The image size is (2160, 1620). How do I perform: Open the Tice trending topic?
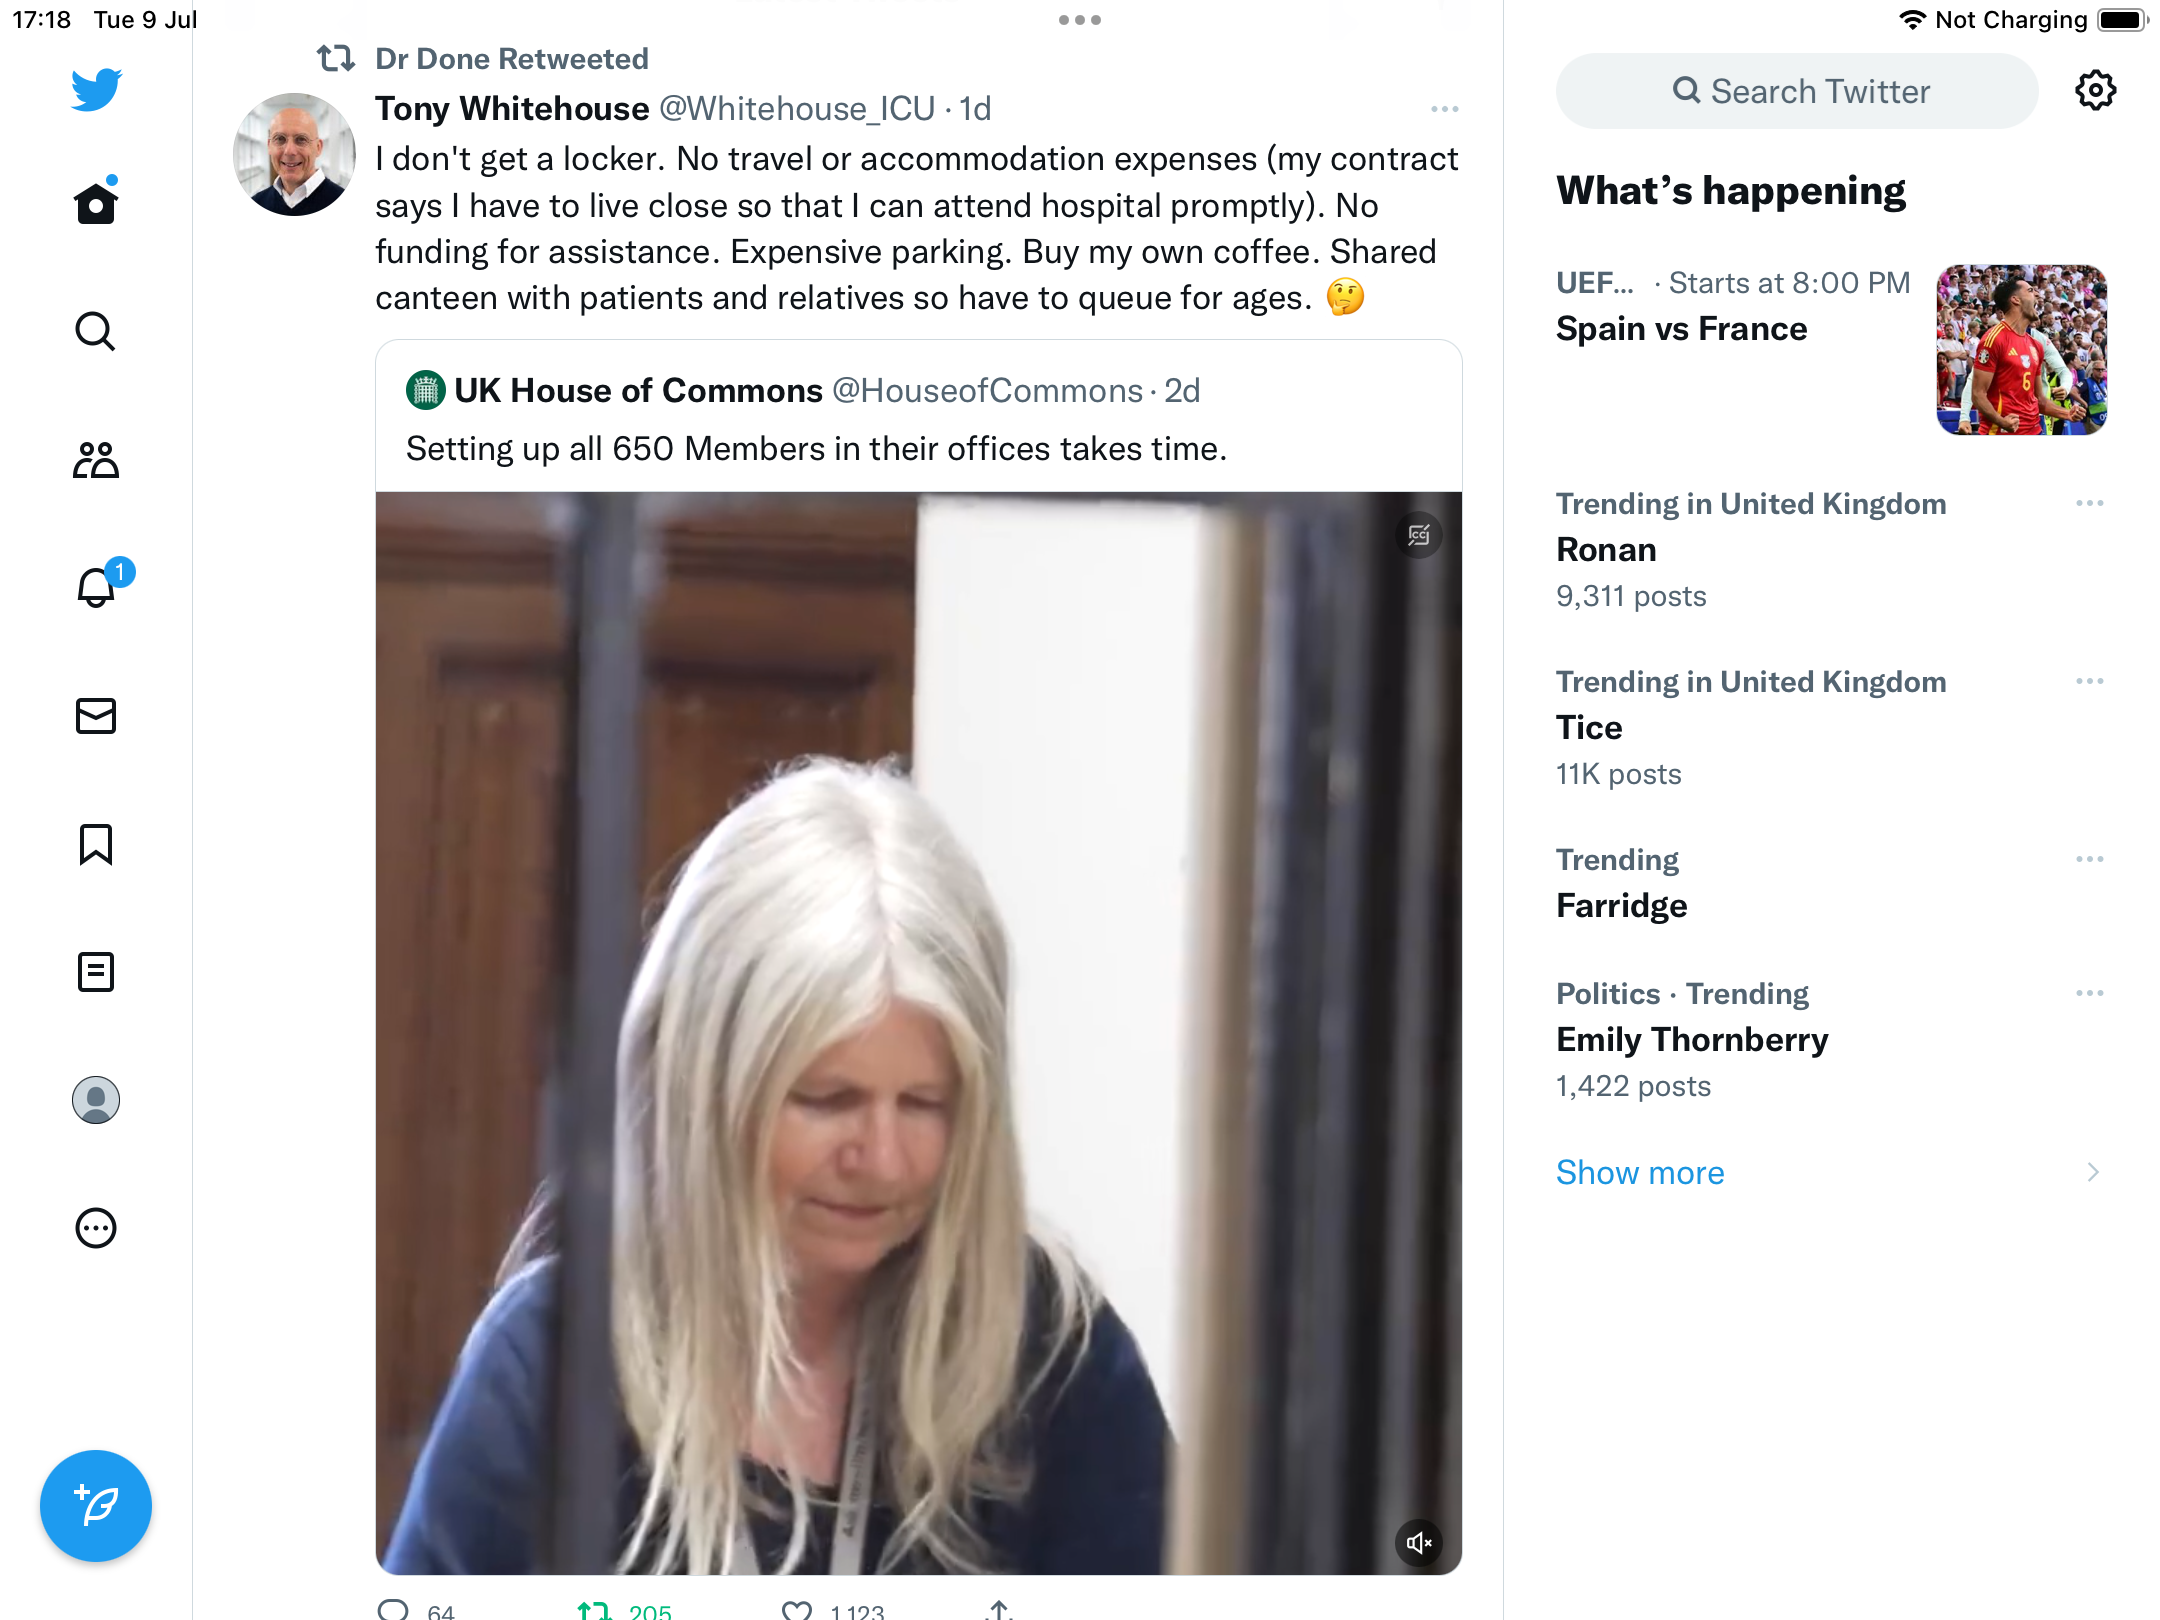1590,728
